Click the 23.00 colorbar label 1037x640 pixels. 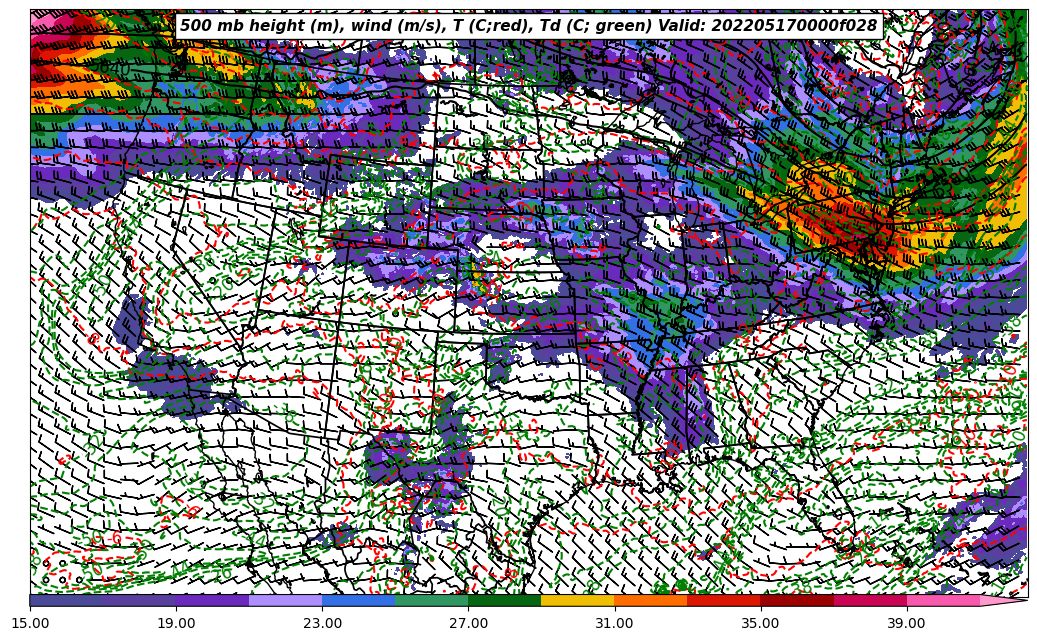[322, 623]
